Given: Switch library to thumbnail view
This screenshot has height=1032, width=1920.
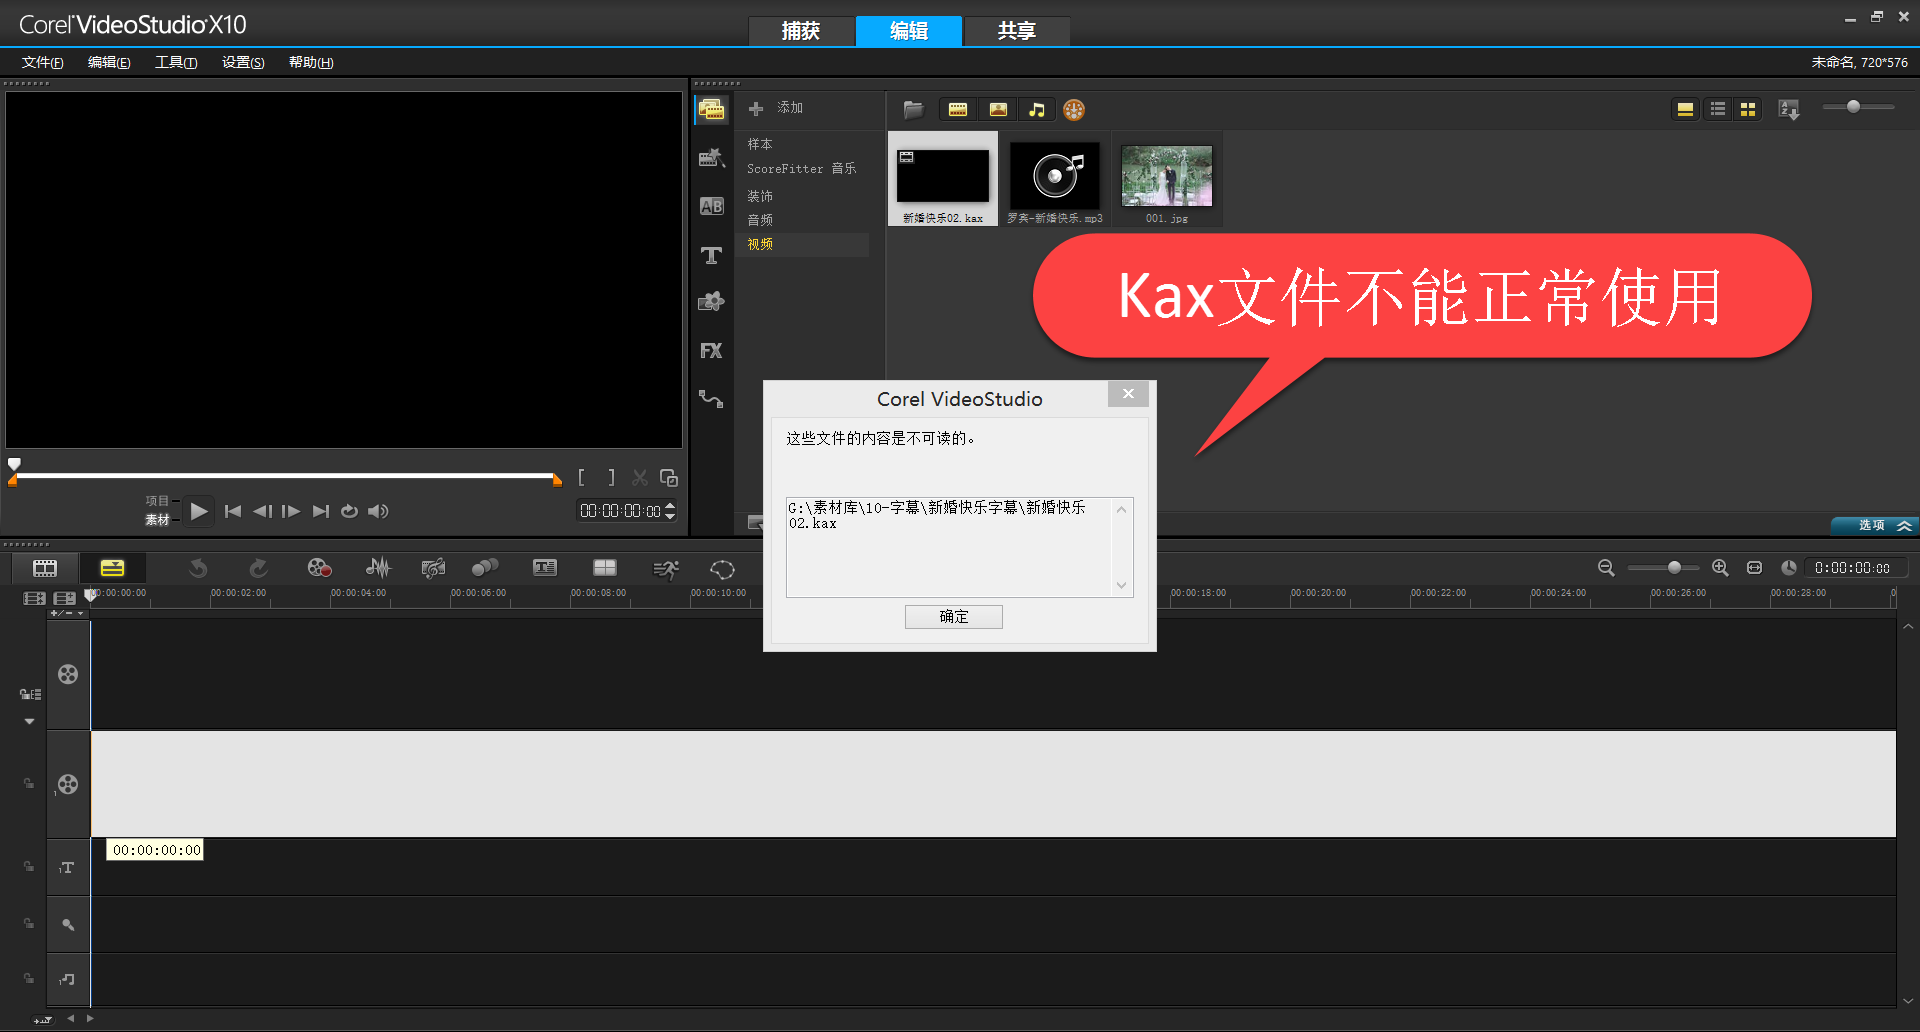Looking at the screenshot, I should (x=1748, y=109).
